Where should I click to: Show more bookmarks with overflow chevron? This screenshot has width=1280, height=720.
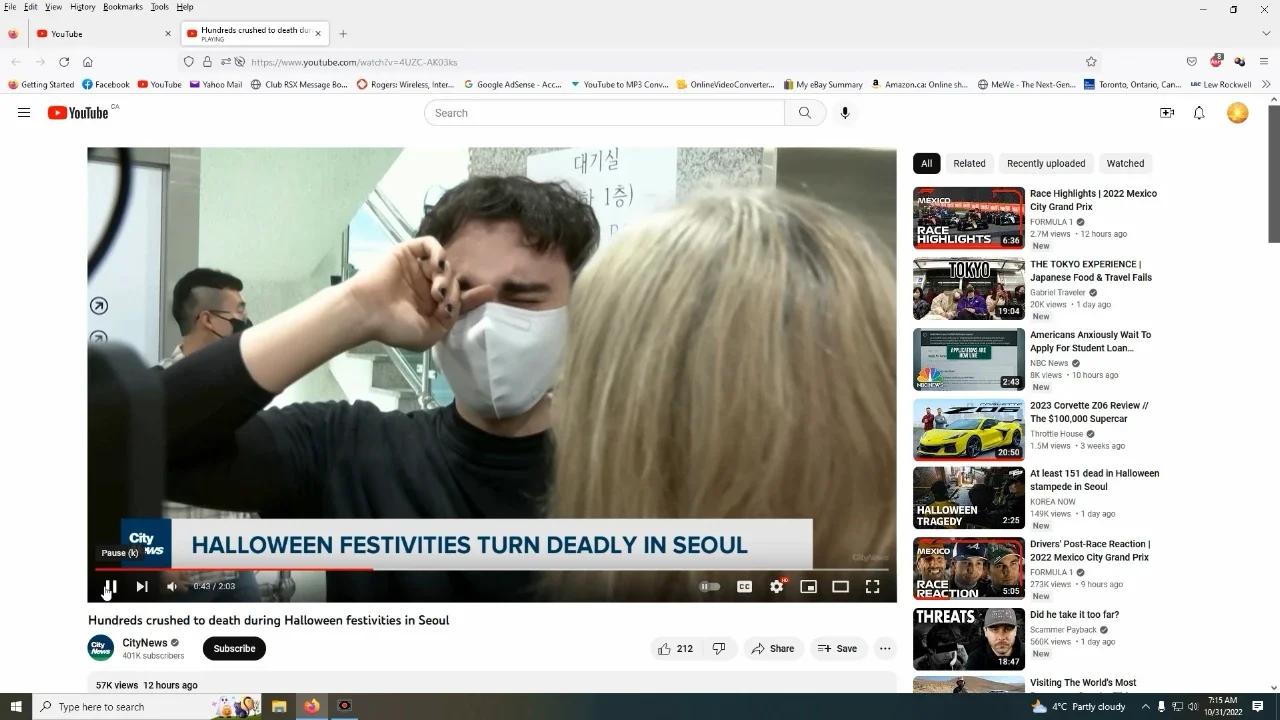pyautogui.click(x=1267, y=85)
